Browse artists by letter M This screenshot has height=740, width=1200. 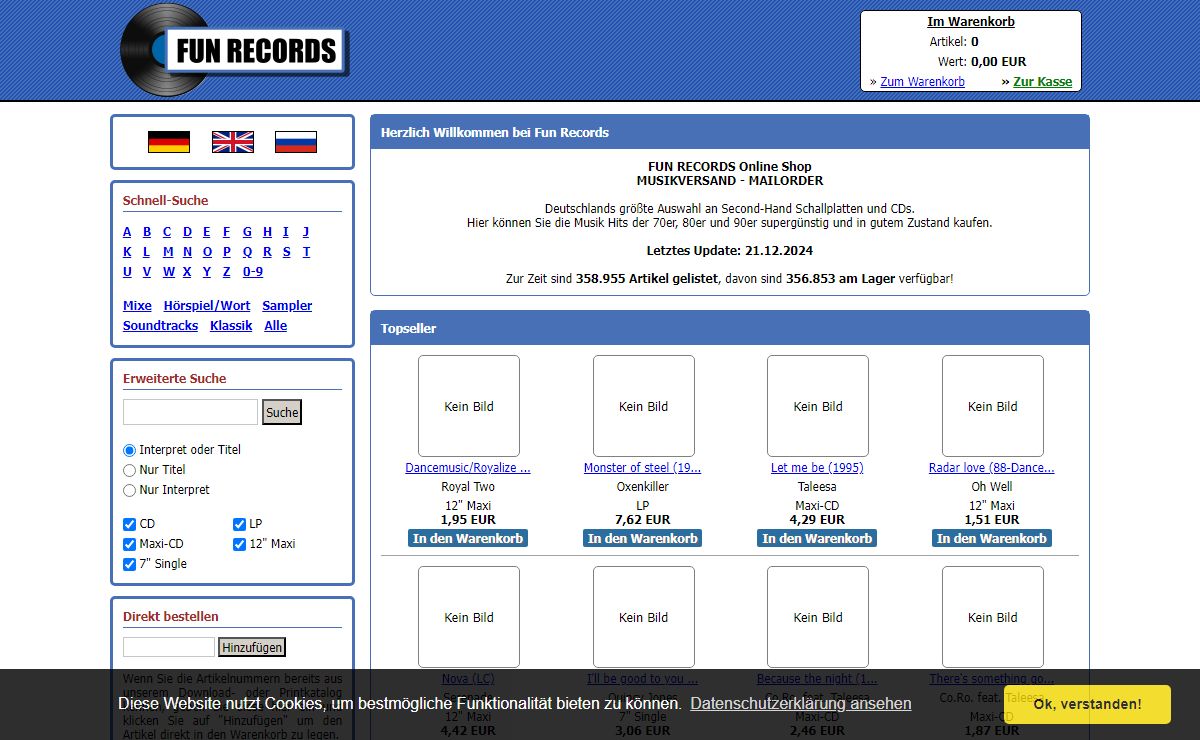168,252
